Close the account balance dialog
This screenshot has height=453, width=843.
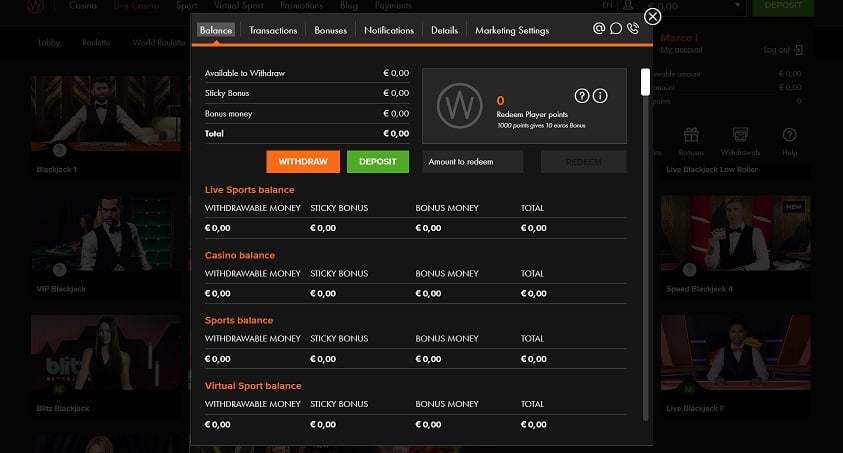(652, 17)
